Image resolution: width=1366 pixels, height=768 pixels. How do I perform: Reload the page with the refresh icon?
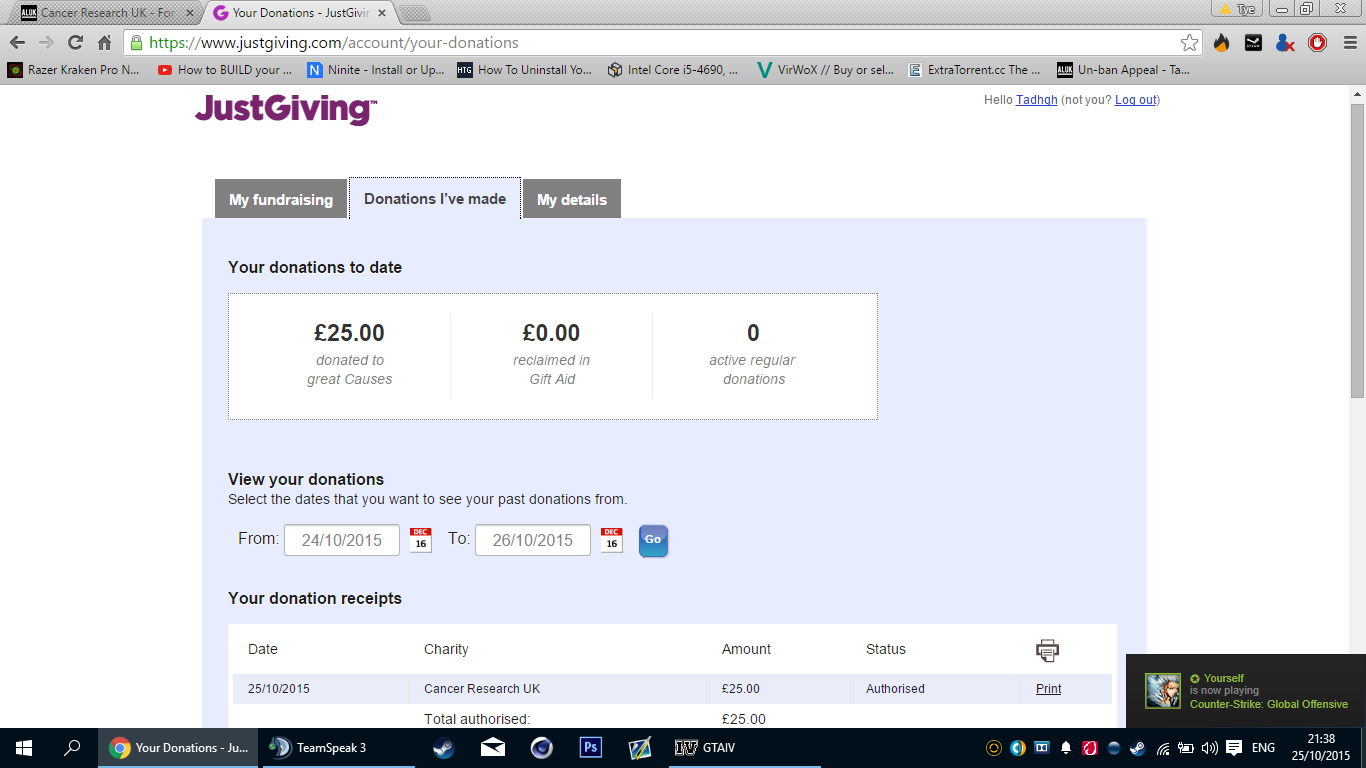pyautogui.click(x=75, y=43)
